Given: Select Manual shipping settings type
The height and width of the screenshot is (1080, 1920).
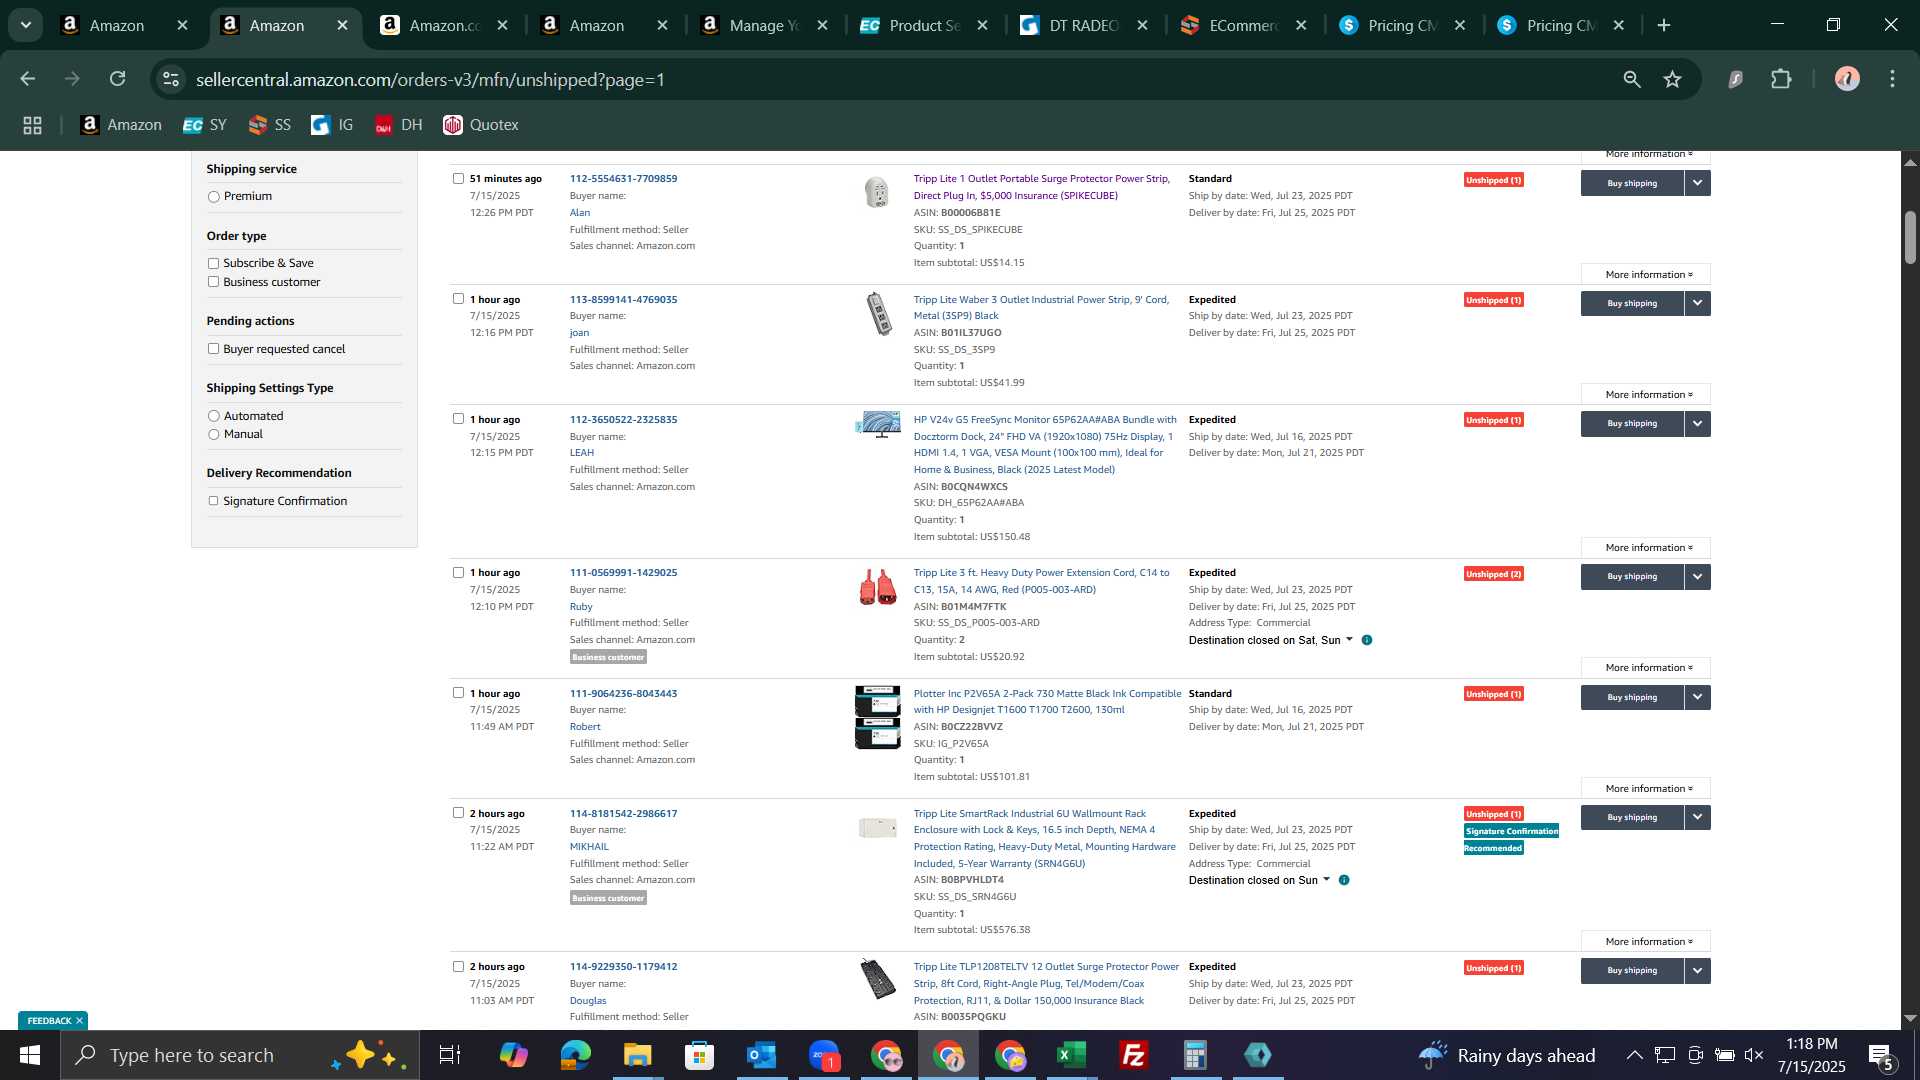Looking at the screenshot, I should (213, 435).
